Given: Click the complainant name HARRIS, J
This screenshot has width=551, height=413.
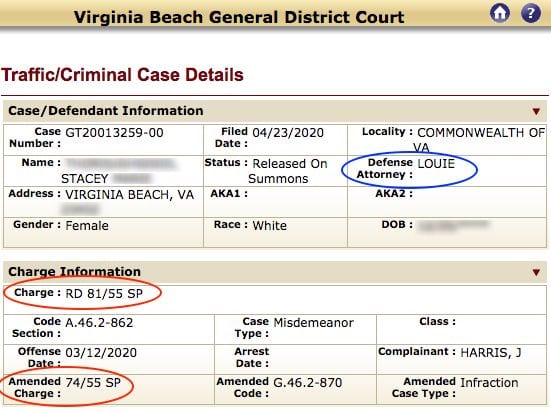Looking at the screenshot, I should pyautogui.click(x=491, y=353).
